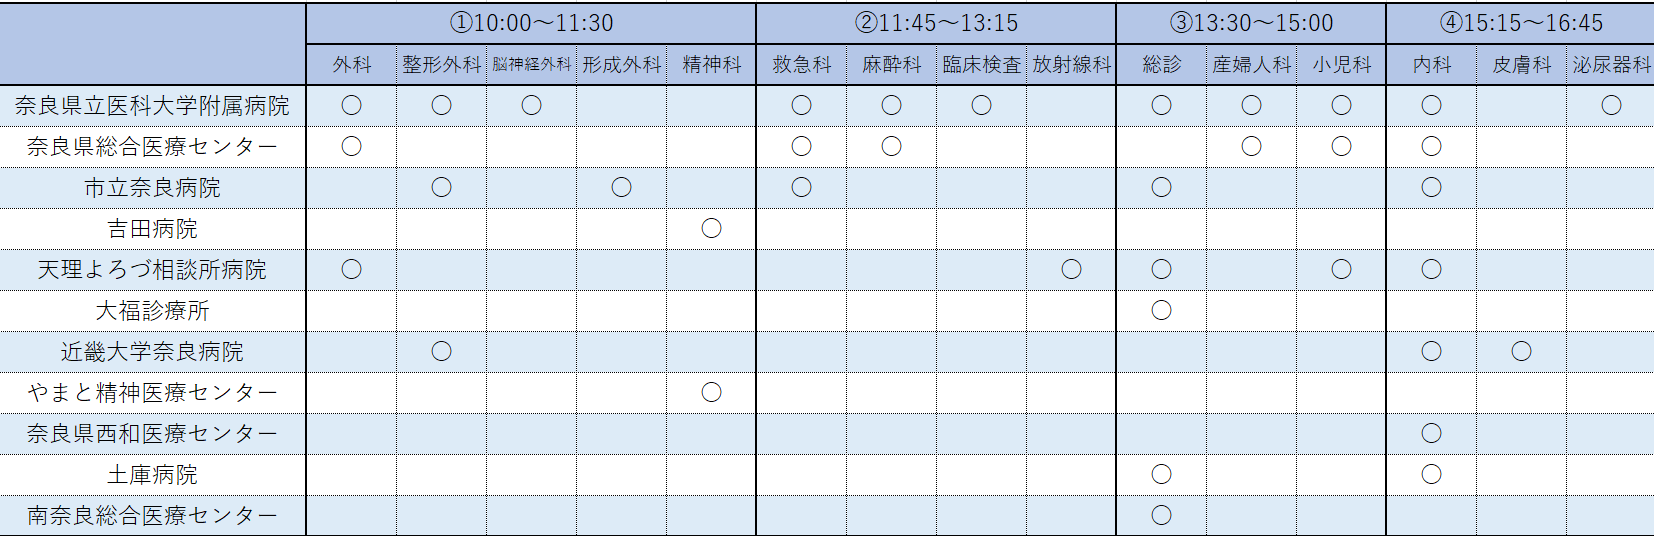Select the ④15:15～16:45 header cell
This screenshot has height=536, width=1660.
tap(1521, 23)
